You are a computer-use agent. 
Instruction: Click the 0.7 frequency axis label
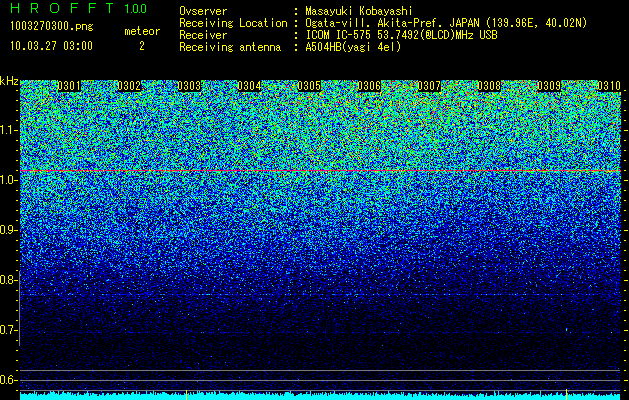tap(8, 330)
